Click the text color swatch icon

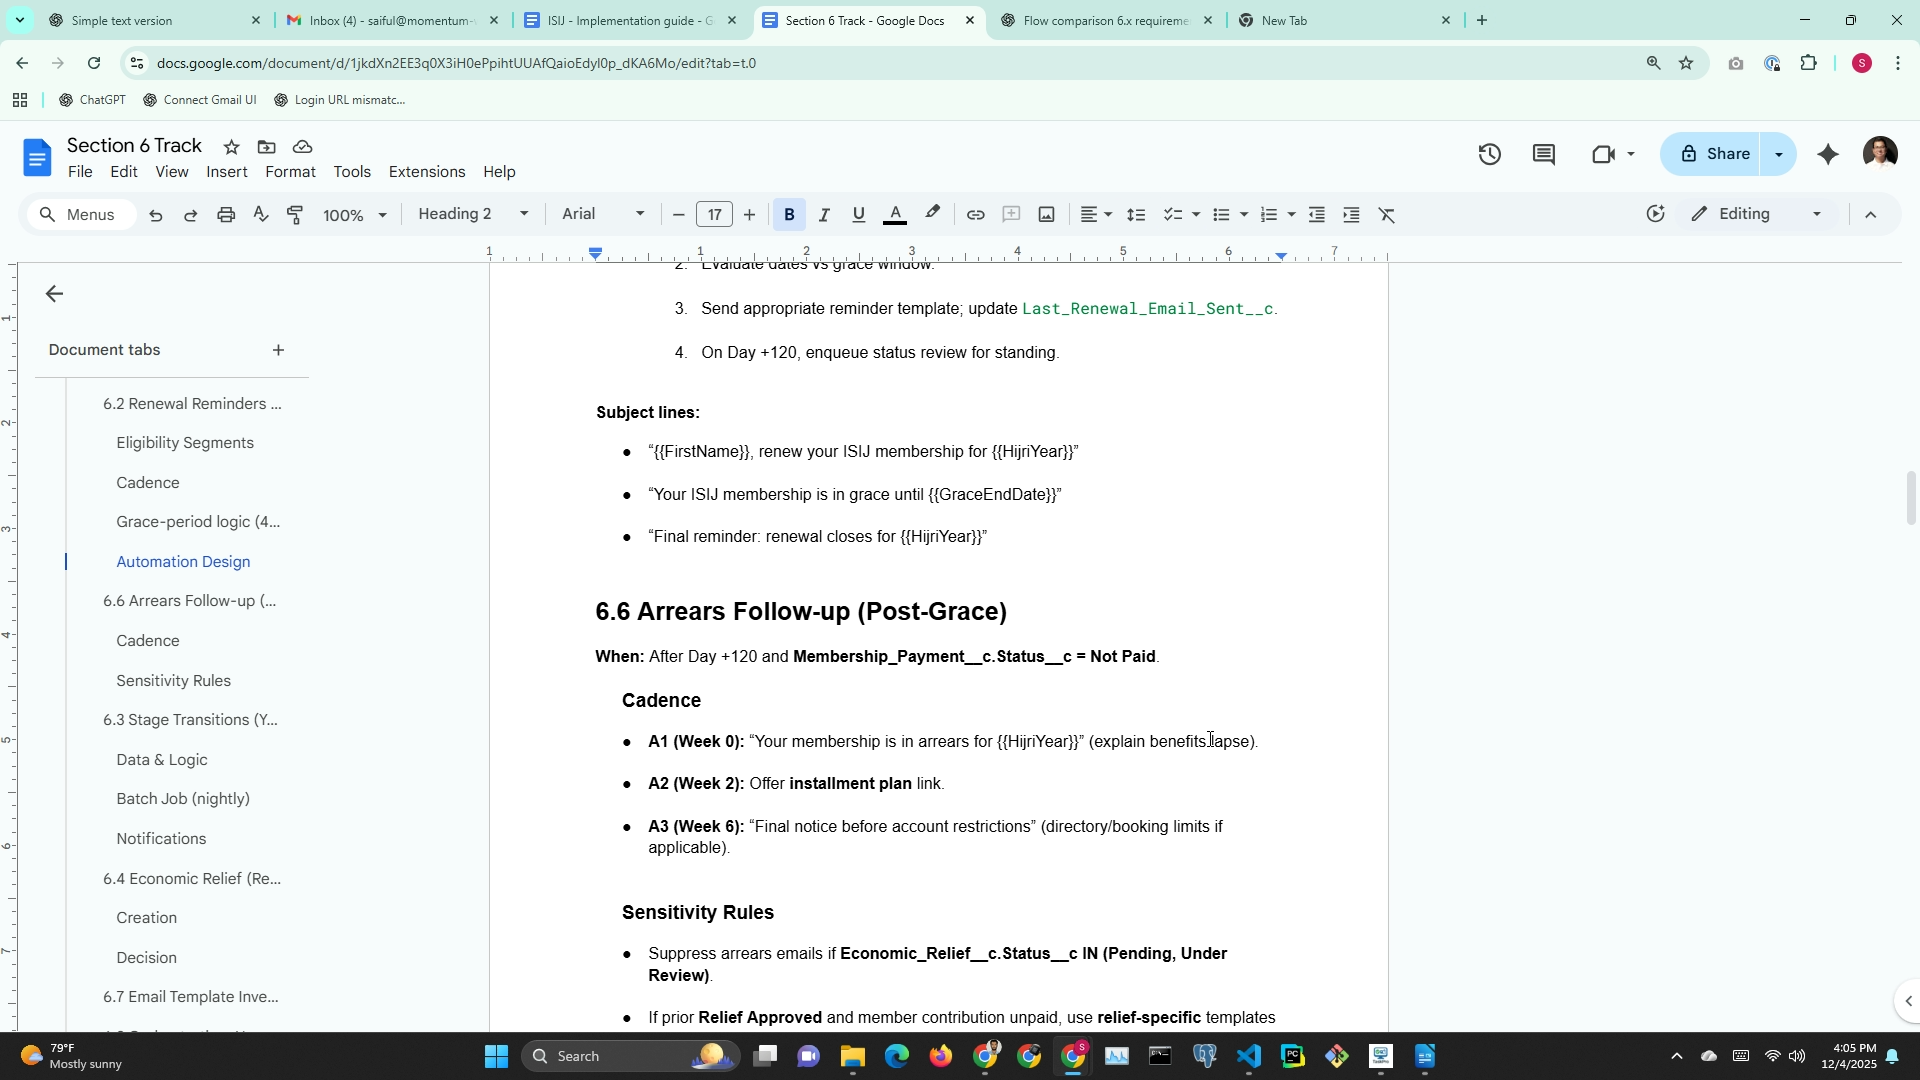(895, 215)
